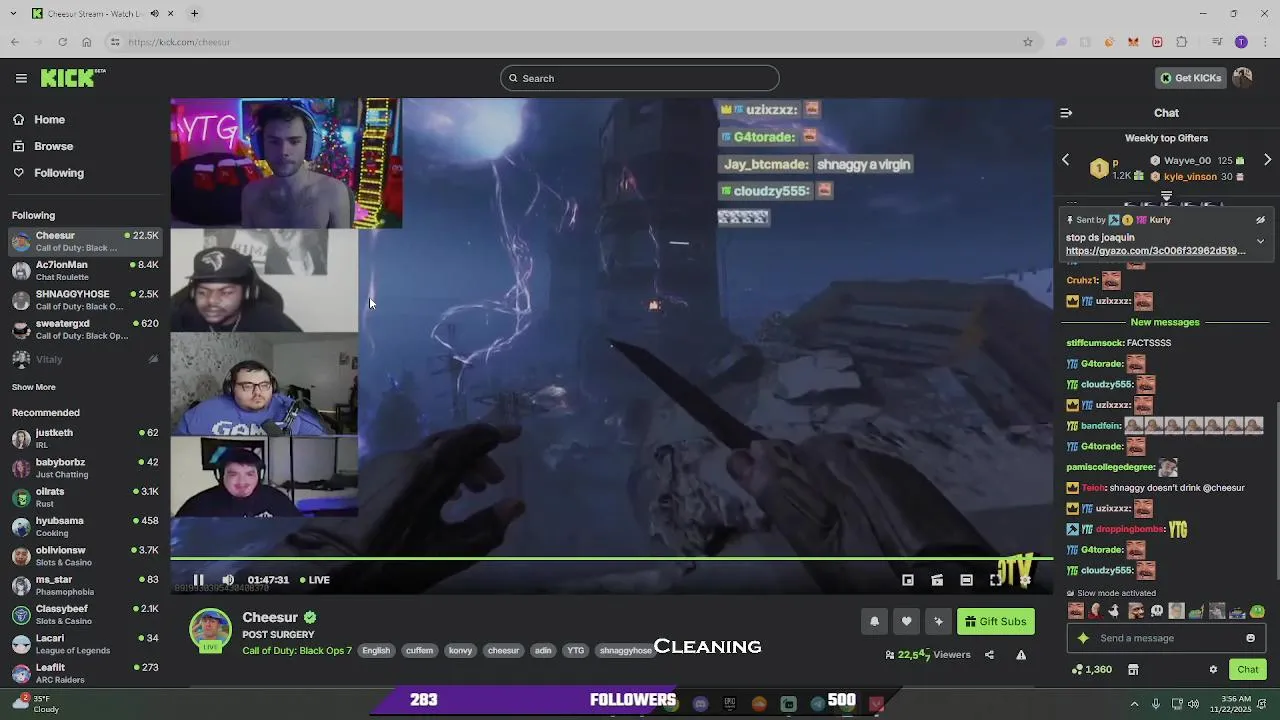The image size is (1280, 720).
Task: Report stream with warning triangle icon
Action: tap(1021, 655)
